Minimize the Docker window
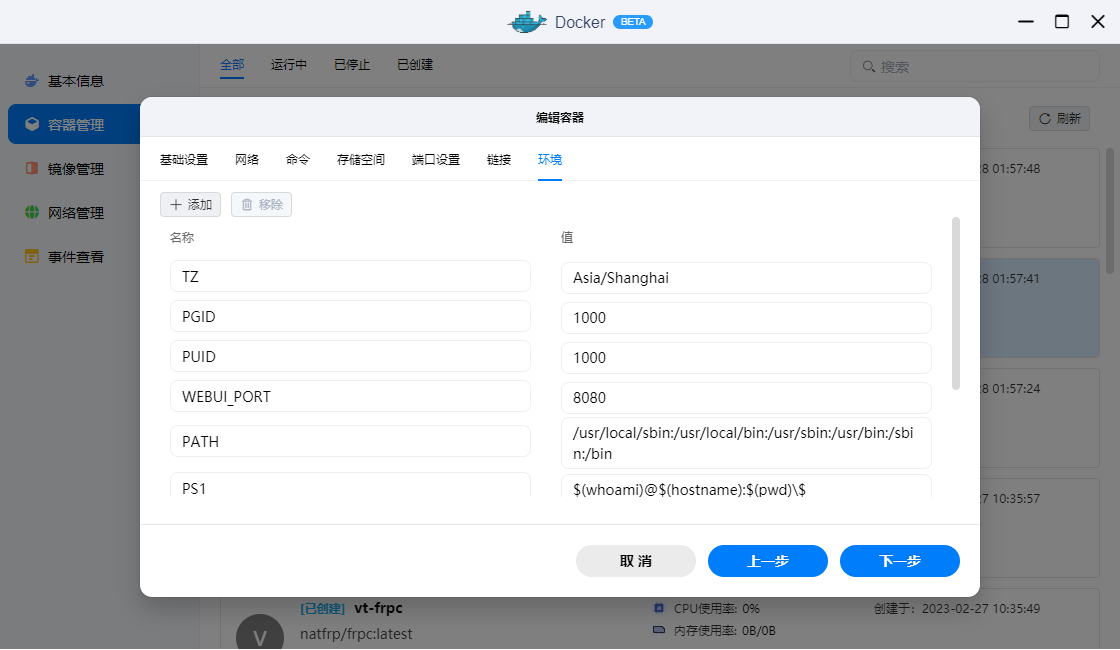This screenshot has width=1120, height=650. pyautogui.click(x=1026, y=22)
